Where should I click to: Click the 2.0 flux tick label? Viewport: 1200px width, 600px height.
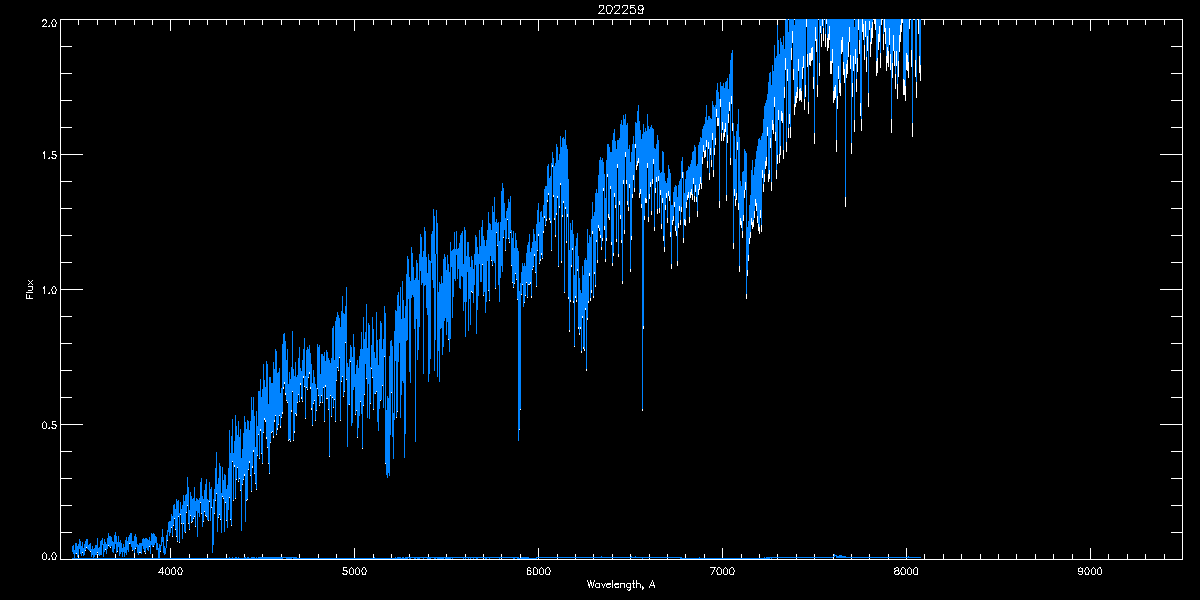tap(47, 22)
